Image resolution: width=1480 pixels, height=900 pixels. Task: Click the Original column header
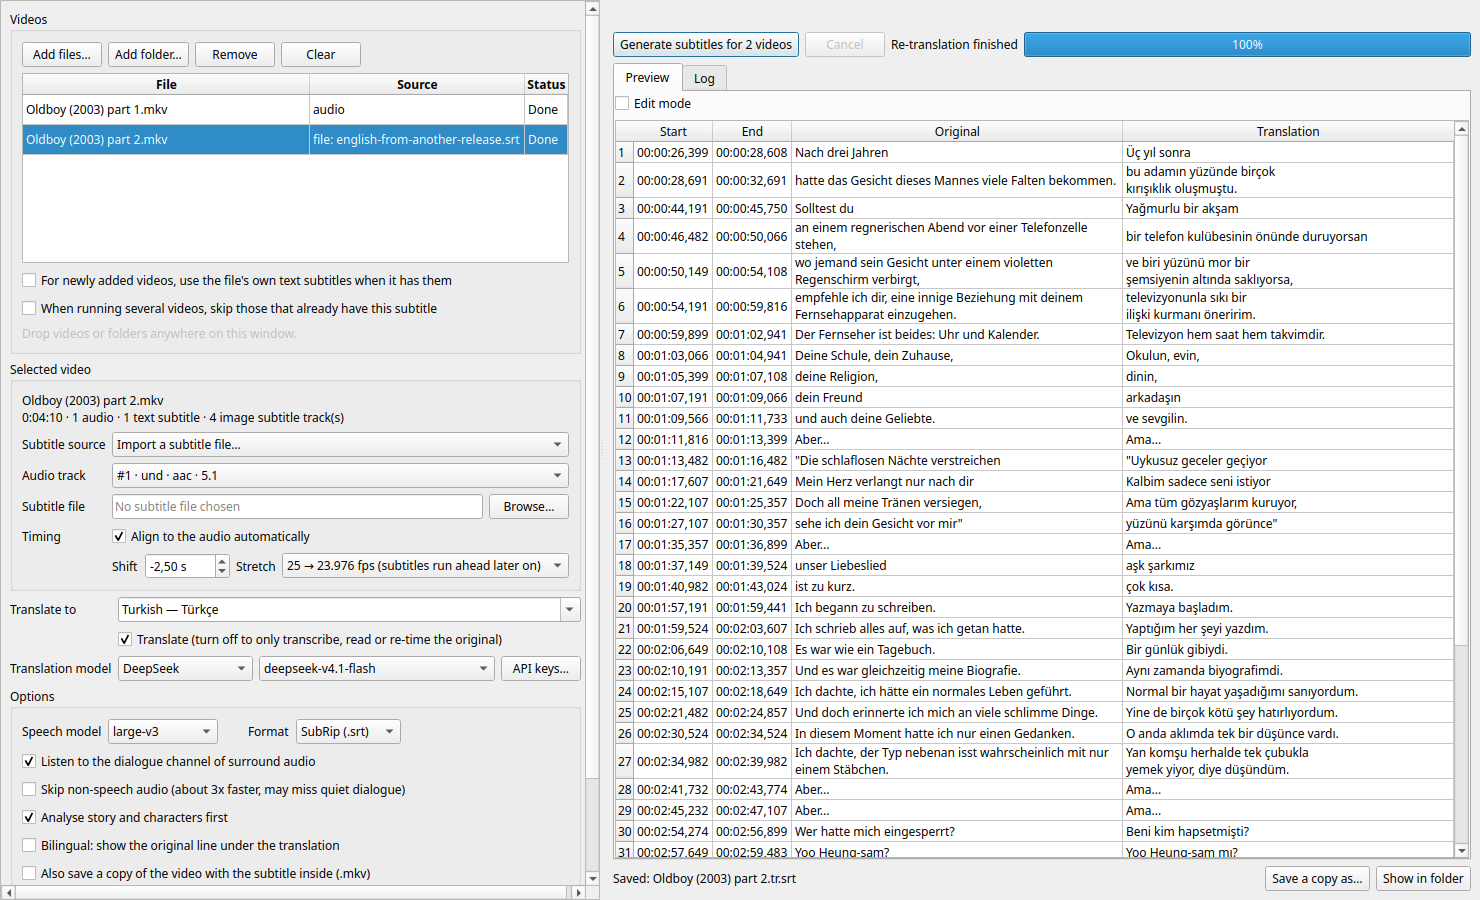click(x=957, y=131)
